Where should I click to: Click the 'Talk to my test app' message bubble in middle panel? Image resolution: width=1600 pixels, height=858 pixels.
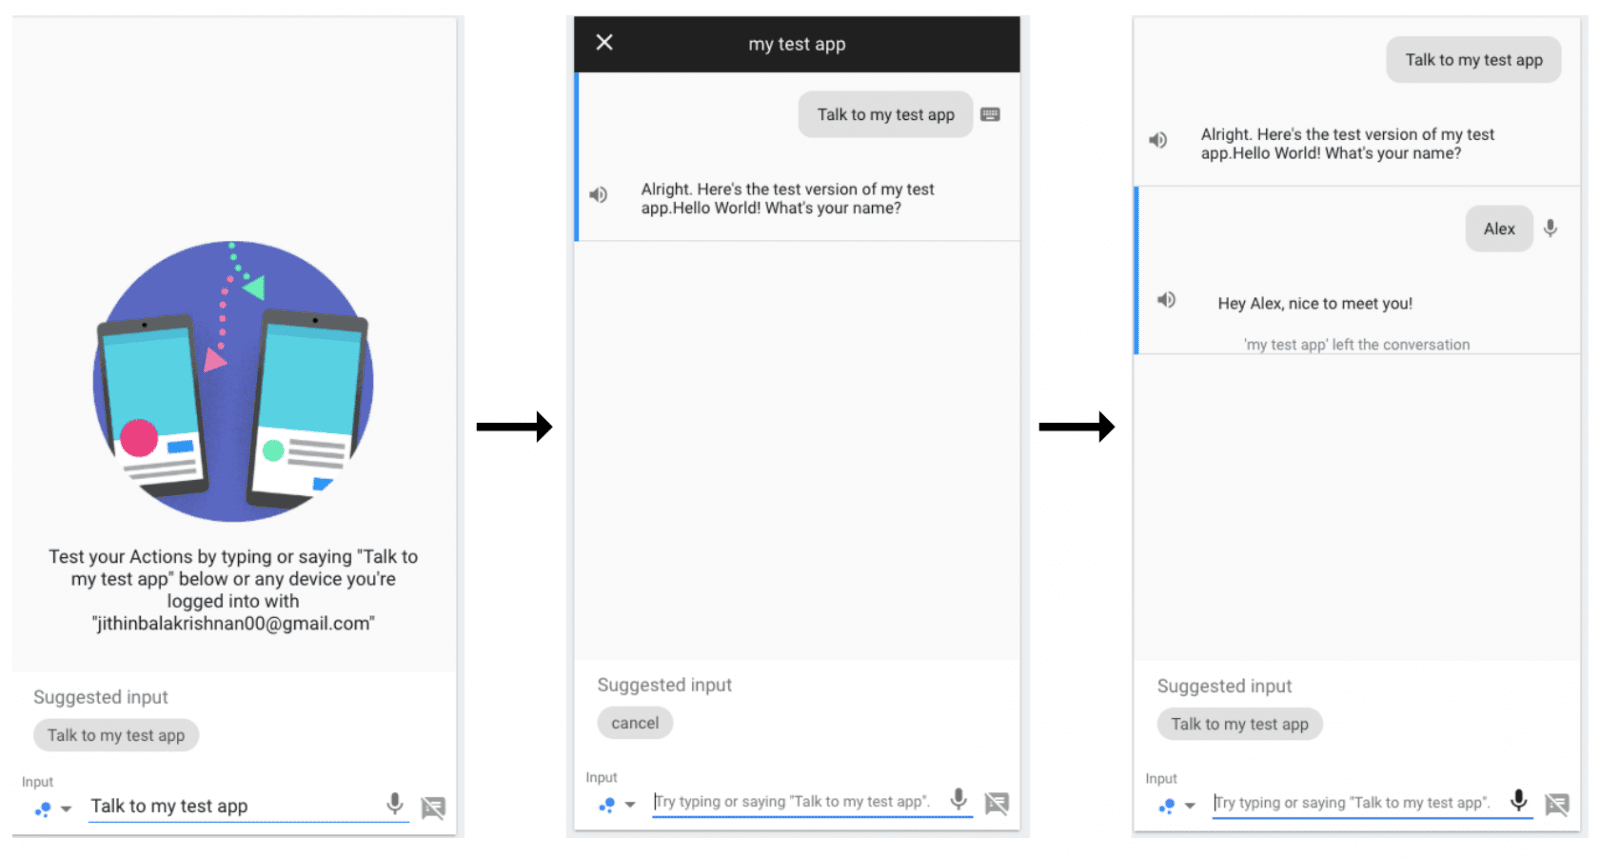(886, 115)
